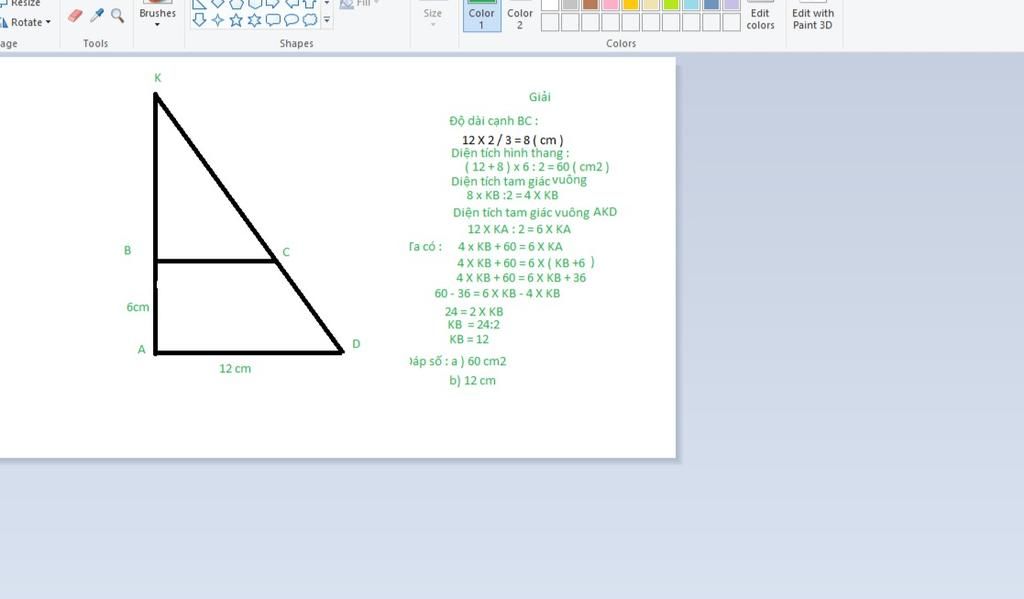Pick the four-point star shape
Screen dimensions: 1024x599
(218, 20)
